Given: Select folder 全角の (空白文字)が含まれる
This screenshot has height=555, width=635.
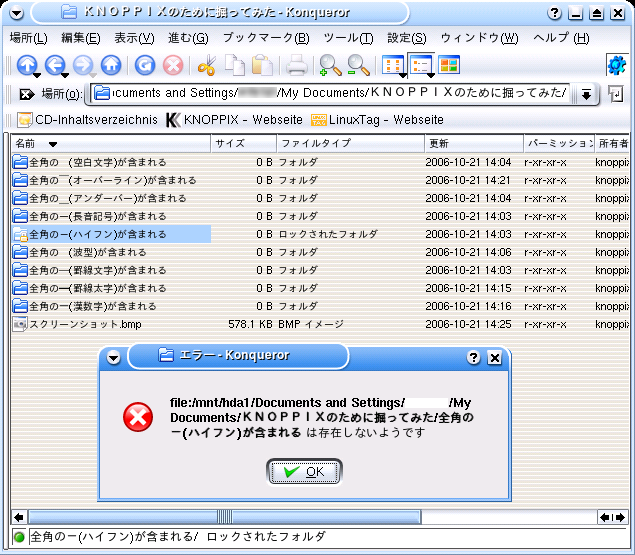Looking at the screenshot, I should click(x=89, y=162).
